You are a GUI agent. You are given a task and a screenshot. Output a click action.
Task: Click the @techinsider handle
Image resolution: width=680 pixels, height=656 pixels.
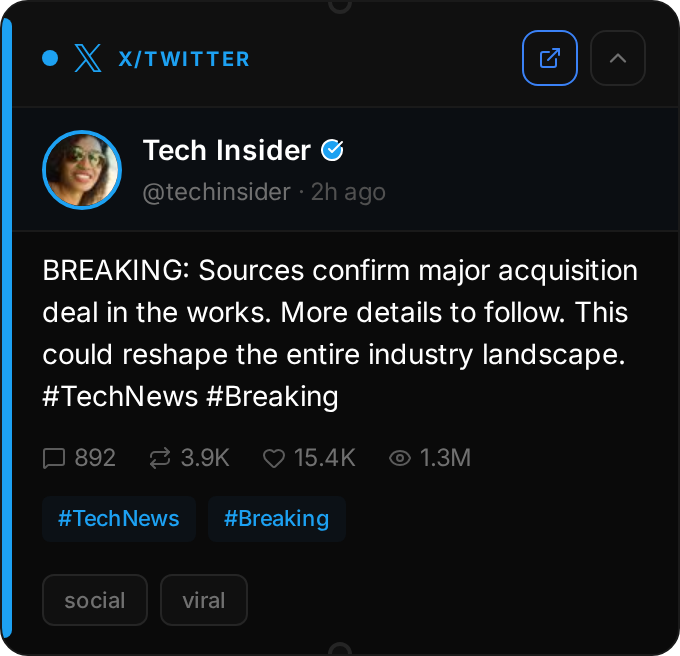coord(217,192)
